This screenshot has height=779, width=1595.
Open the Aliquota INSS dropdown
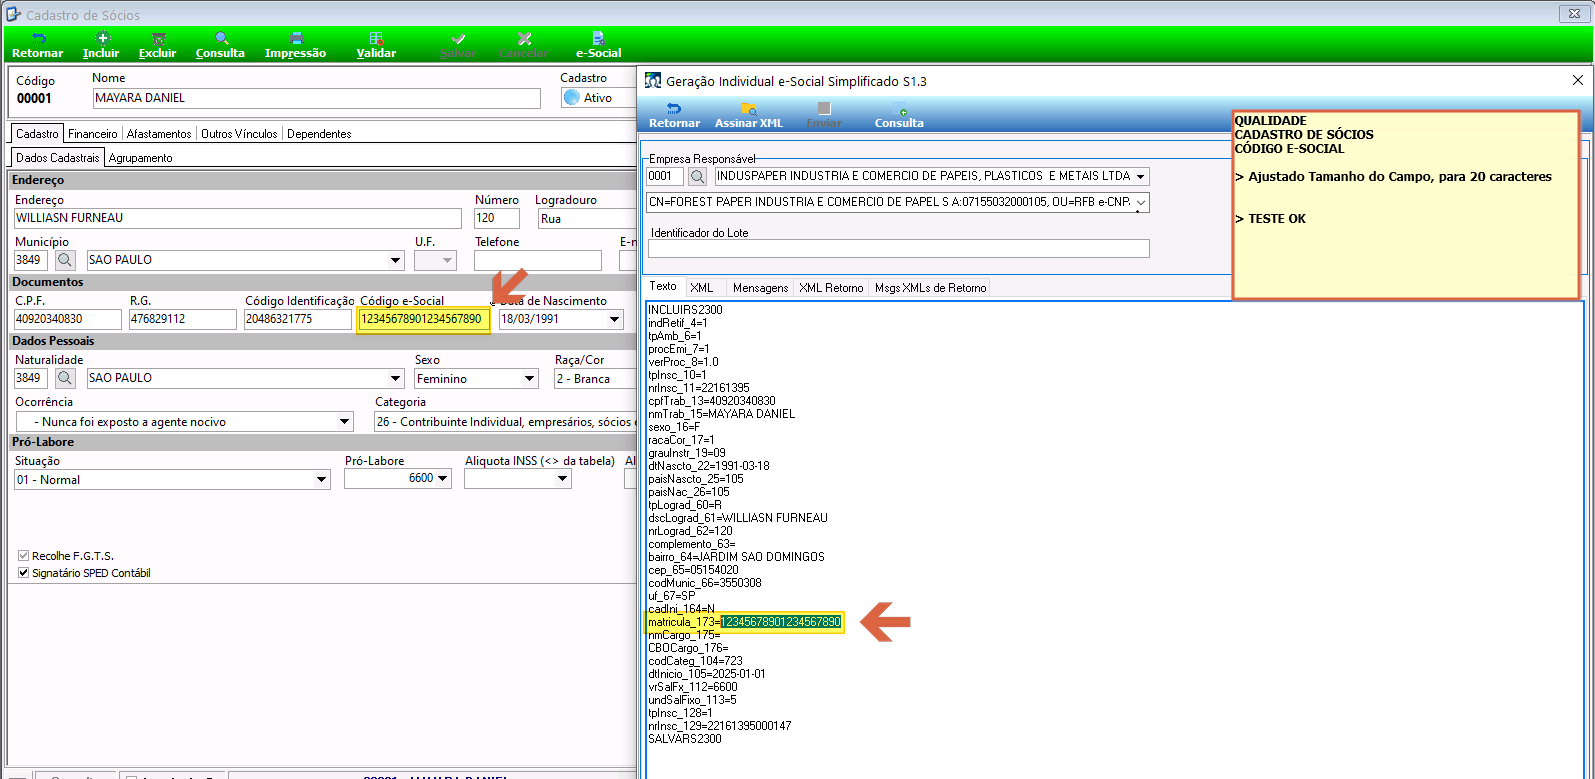(x=562, y=479)
